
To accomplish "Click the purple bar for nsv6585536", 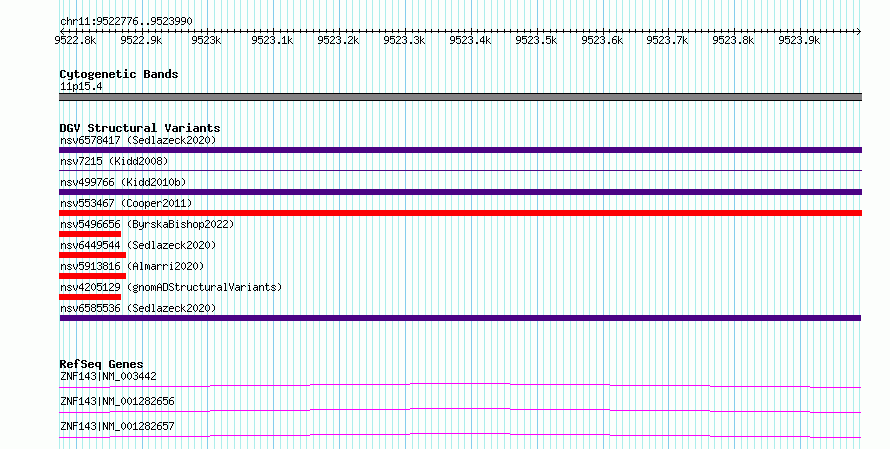I will pos(460,318).
